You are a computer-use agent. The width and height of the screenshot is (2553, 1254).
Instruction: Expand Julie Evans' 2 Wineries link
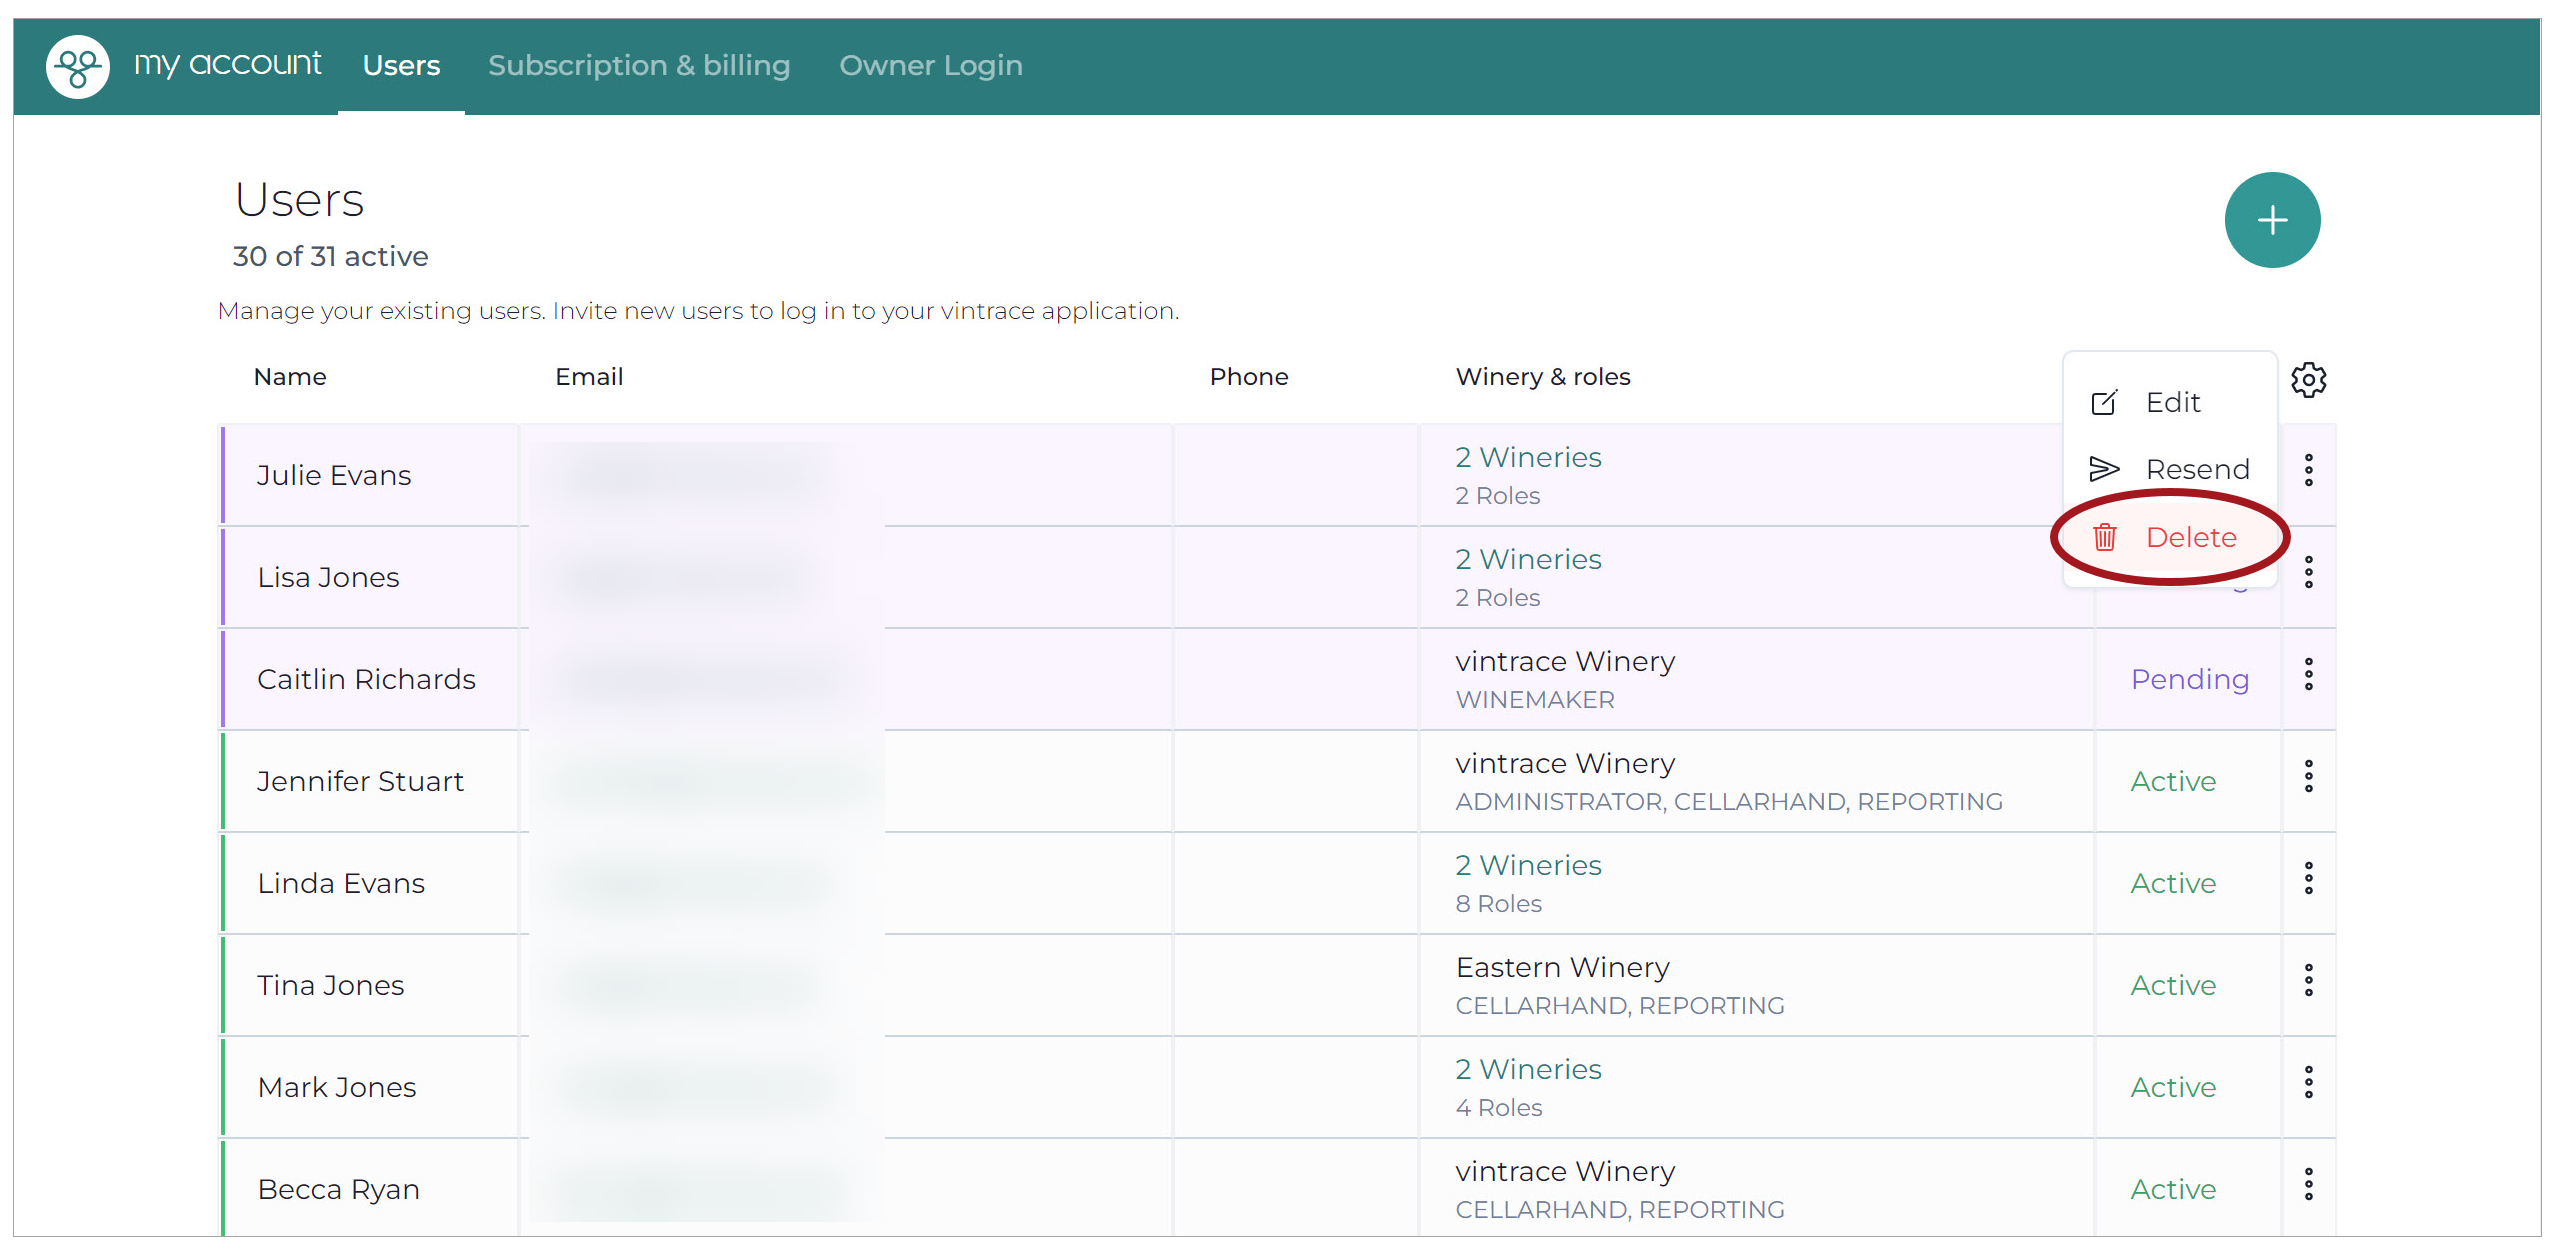click(1528, 457)
